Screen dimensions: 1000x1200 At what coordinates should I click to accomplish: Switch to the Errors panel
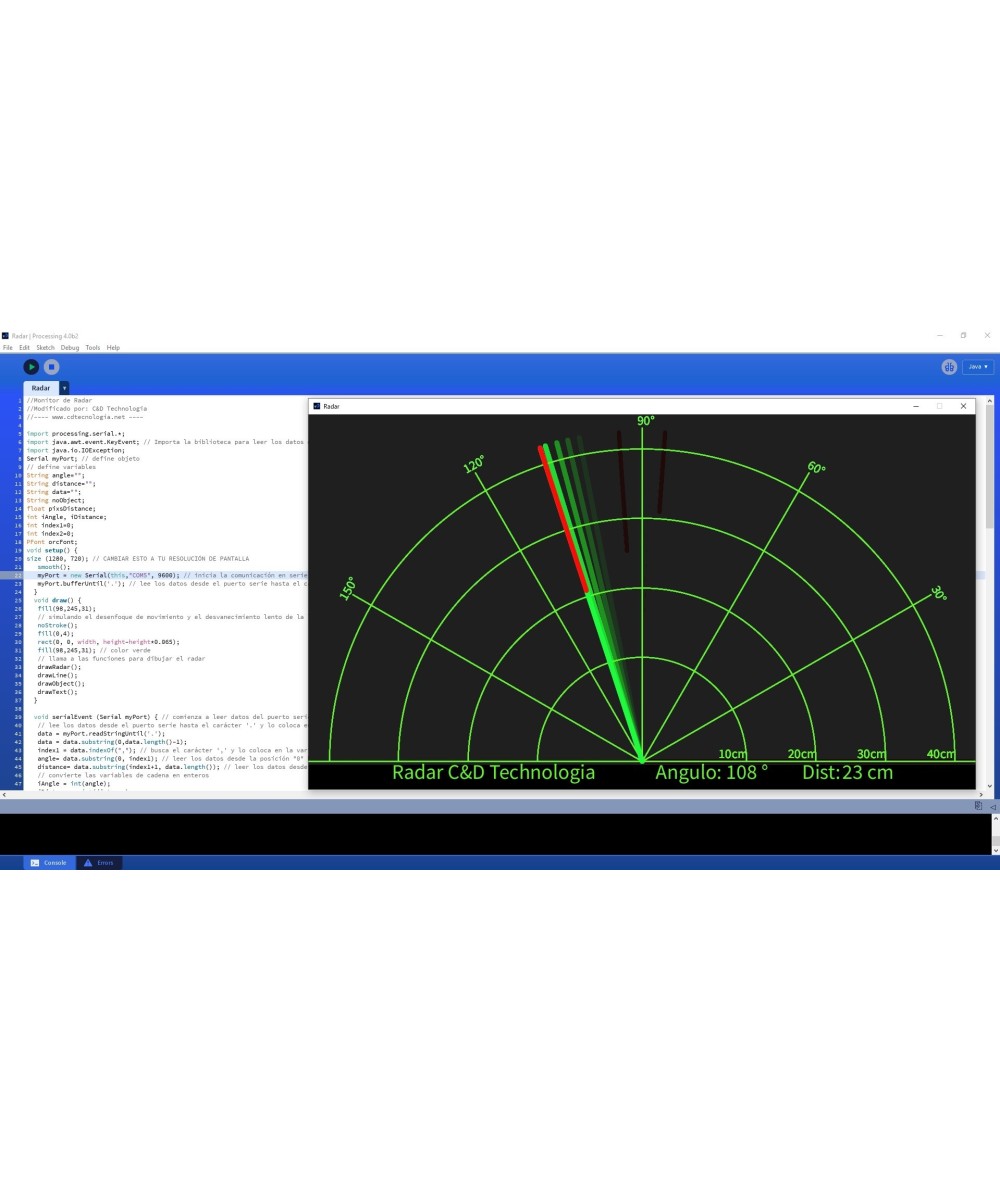(x=105, y=862)
